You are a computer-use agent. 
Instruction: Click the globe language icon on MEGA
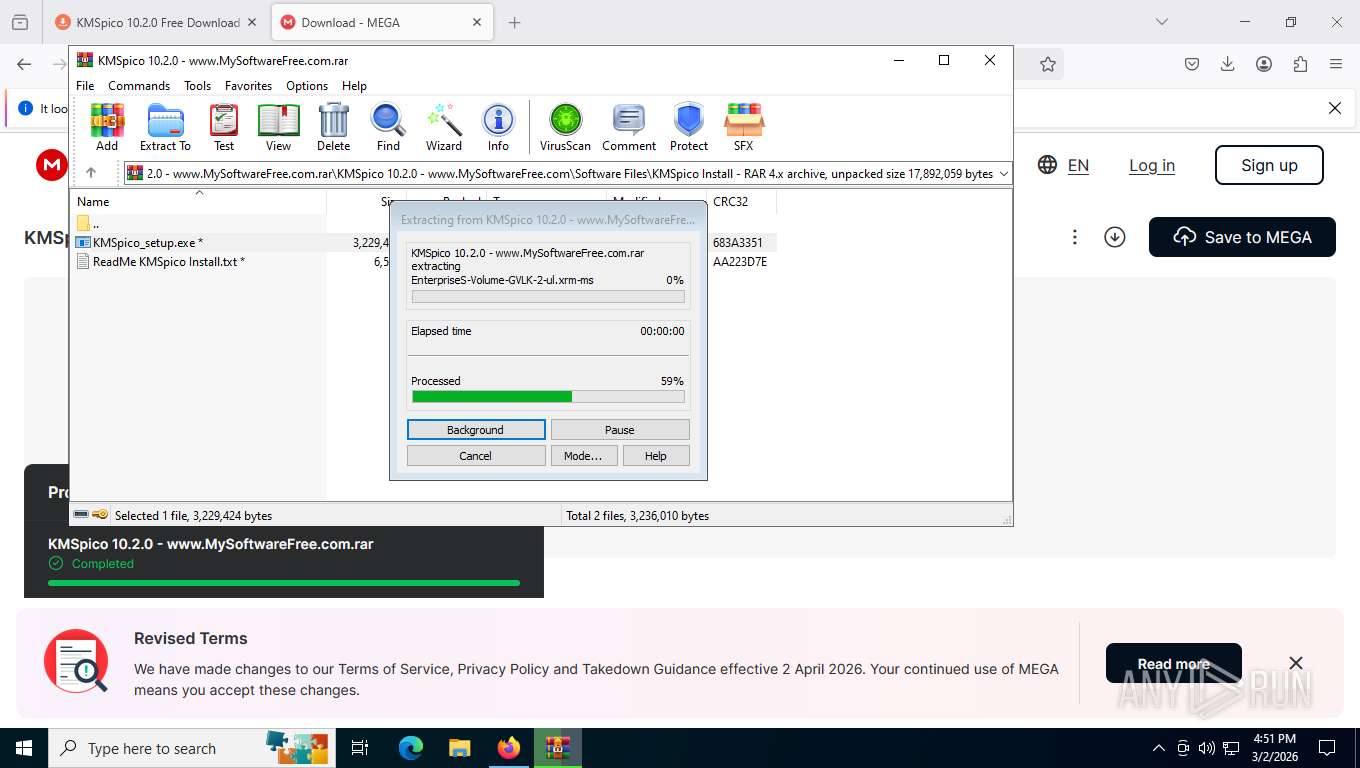(1047, 165)
